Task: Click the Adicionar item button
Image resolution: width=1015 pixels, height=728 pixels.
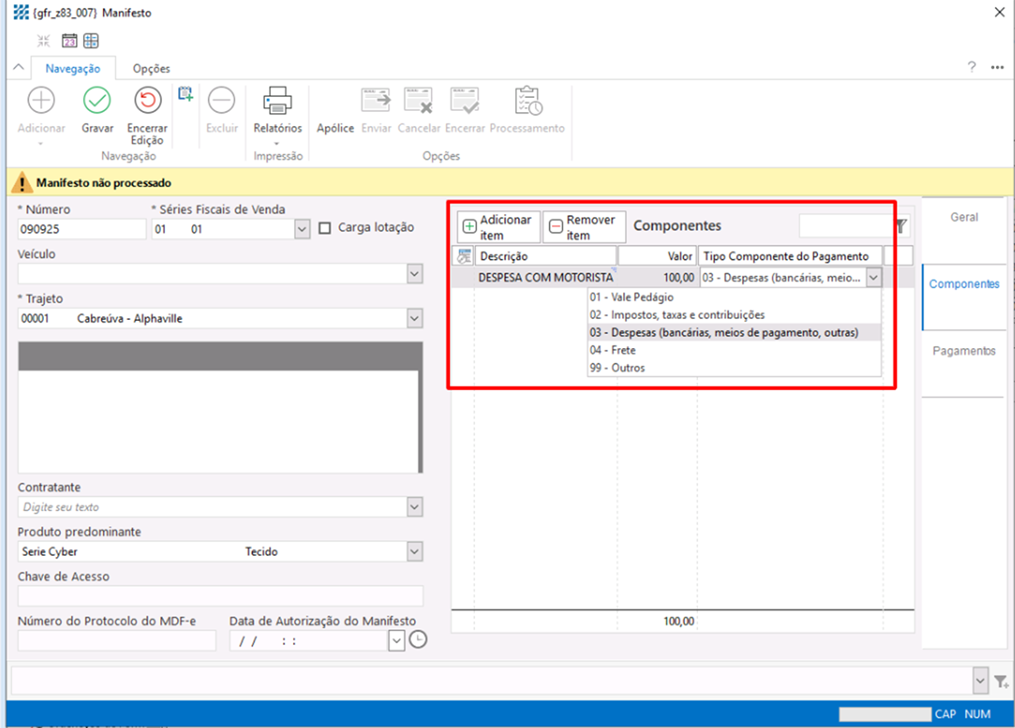Action: 498,227
